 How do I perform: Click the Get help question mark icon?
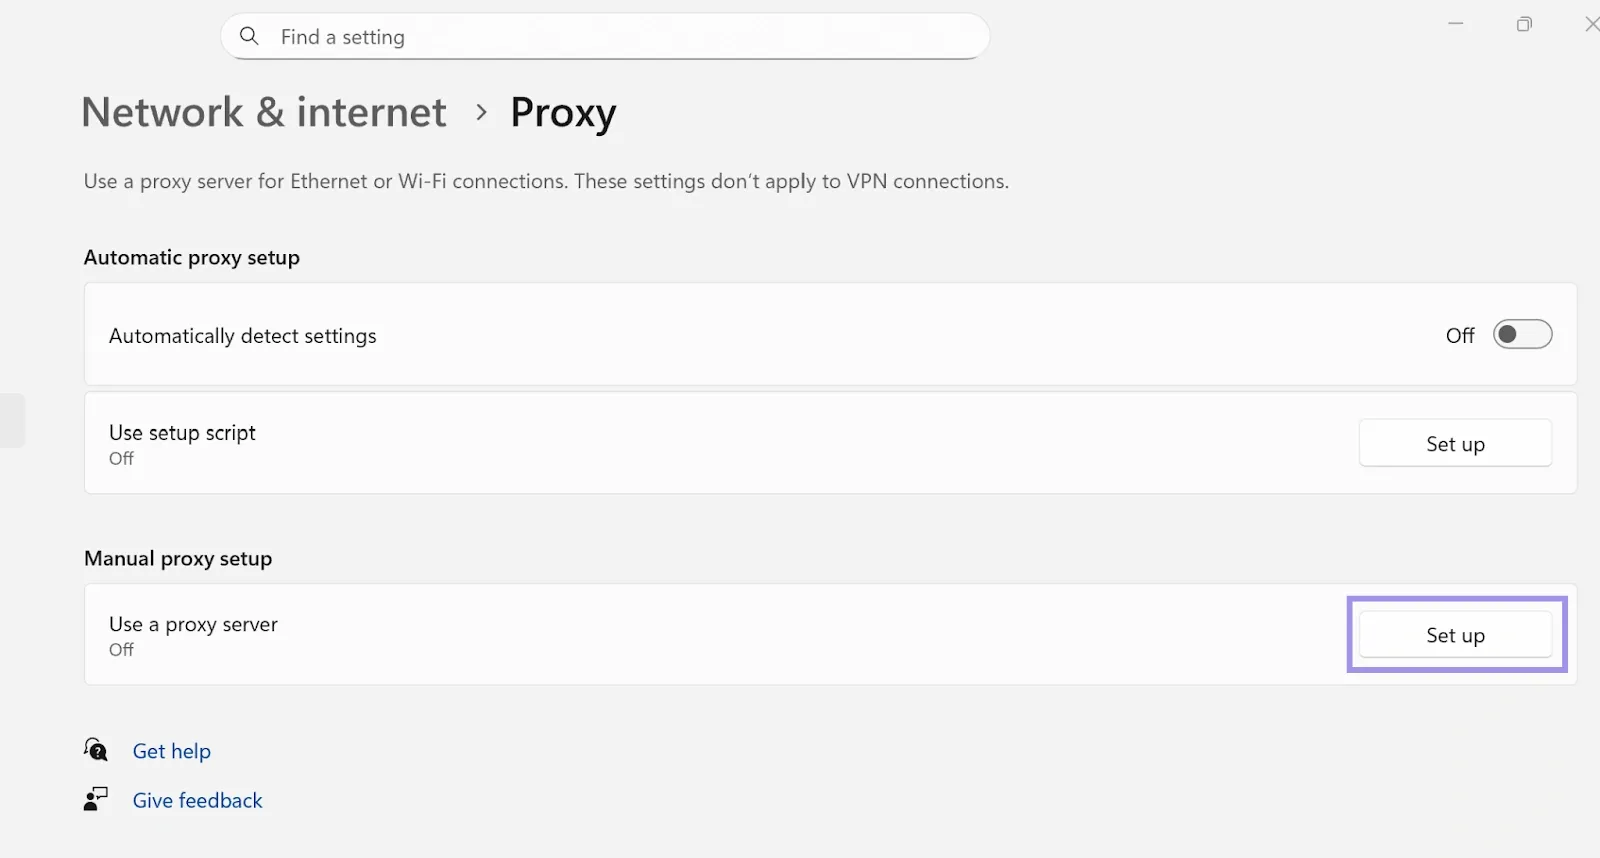(95, 749)
